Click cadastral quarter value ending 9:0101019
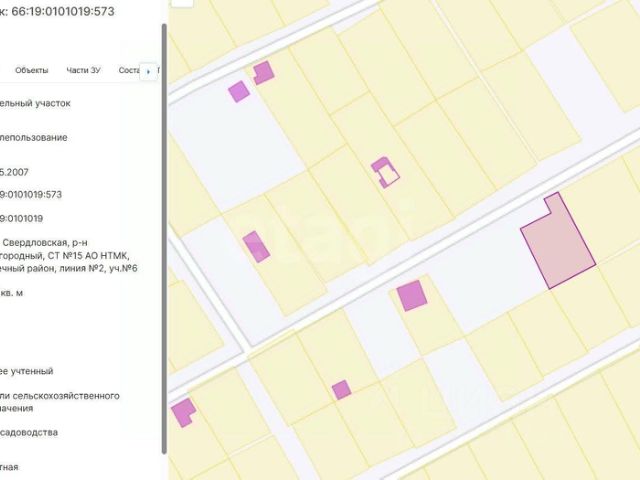The width and height of the screenshot is (640, 480). (21, 218)
